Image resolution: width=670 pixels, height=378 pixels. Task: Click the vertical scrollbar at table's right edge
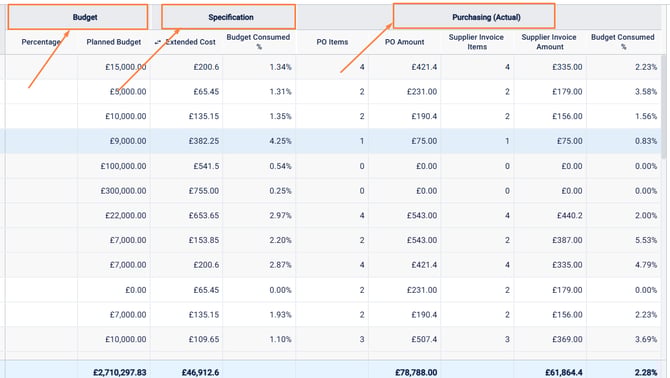pyautogui.click(x=664, y=107)
